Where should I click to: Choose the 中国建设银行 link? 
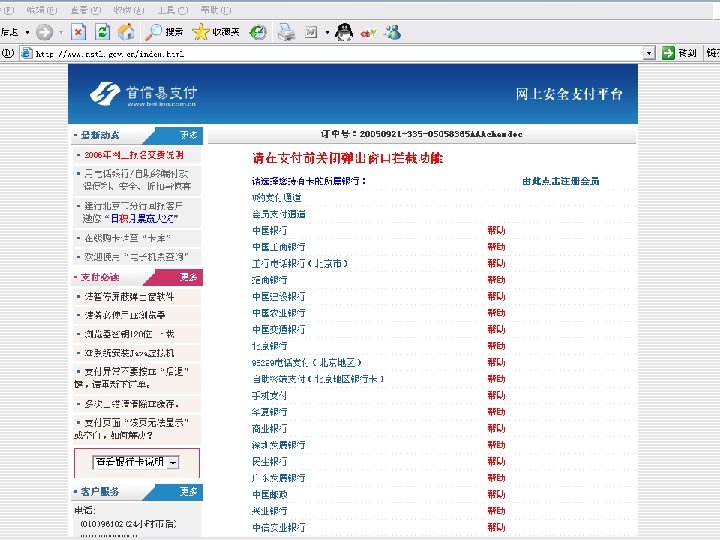tap(279, 297)
